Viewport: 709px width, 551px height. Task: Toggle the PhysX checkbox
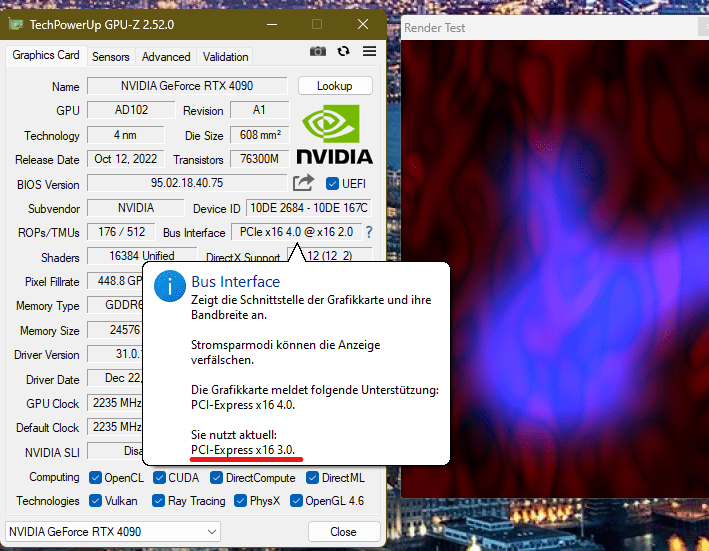[240, 501]
